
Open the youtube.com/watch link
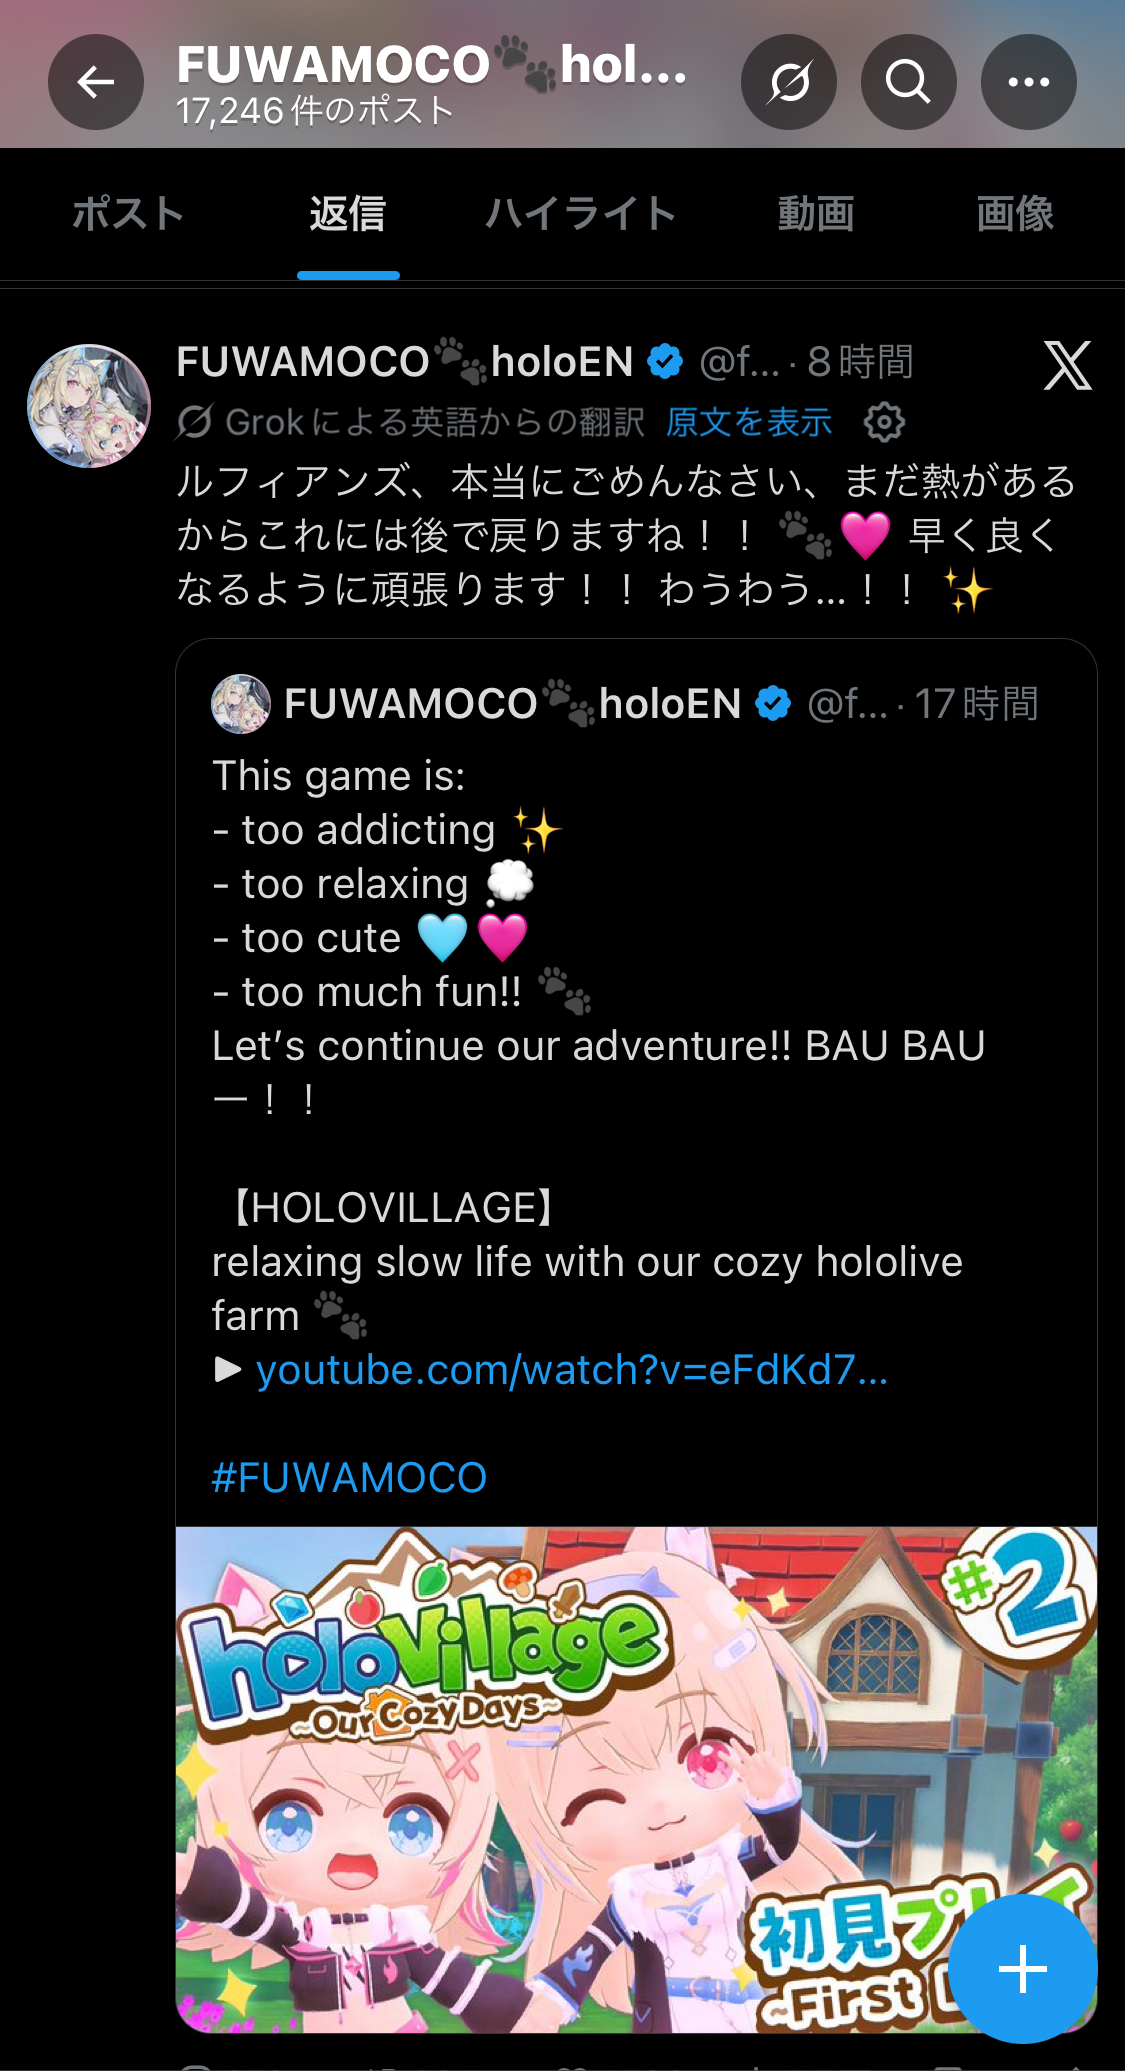[x=572, y=1370]
